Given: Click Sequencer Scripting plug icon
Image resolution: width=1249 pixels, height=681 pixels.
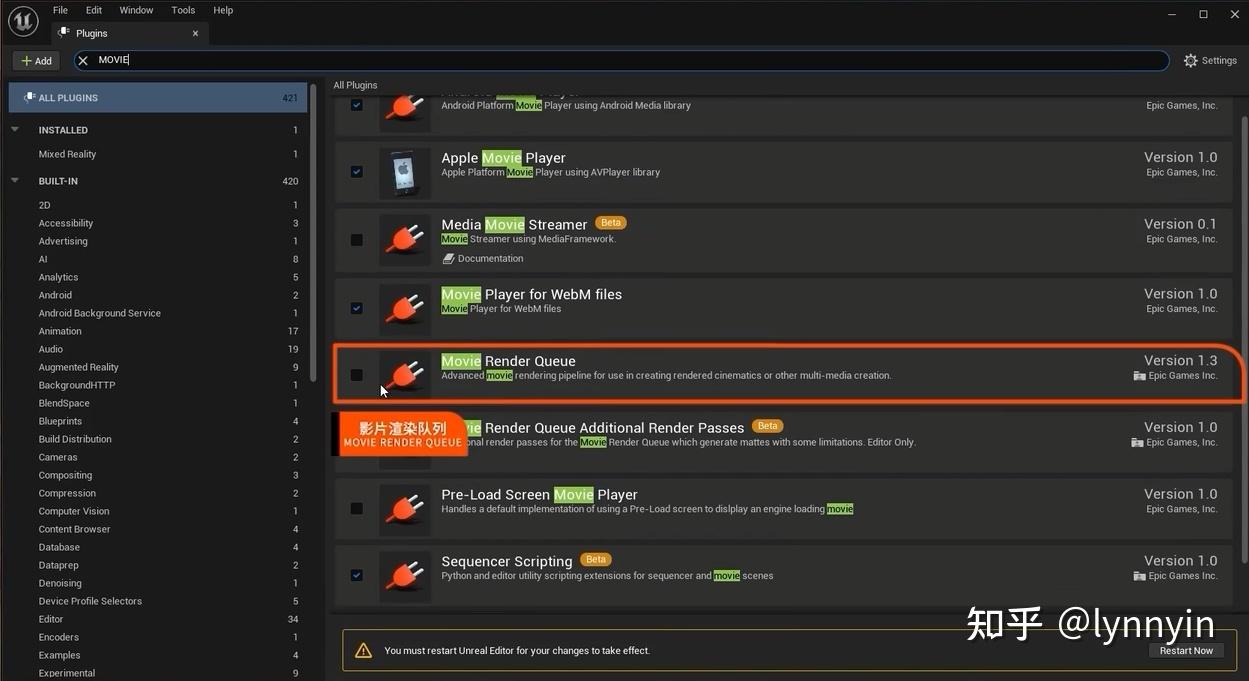Looking at the screenshot, I should 405,575.
